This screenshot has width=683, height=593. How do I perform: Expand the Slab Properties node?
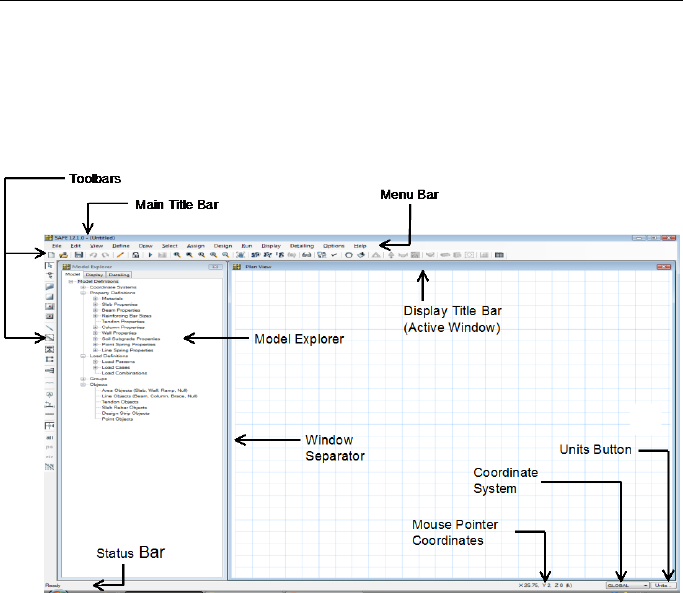pos(95,304)
